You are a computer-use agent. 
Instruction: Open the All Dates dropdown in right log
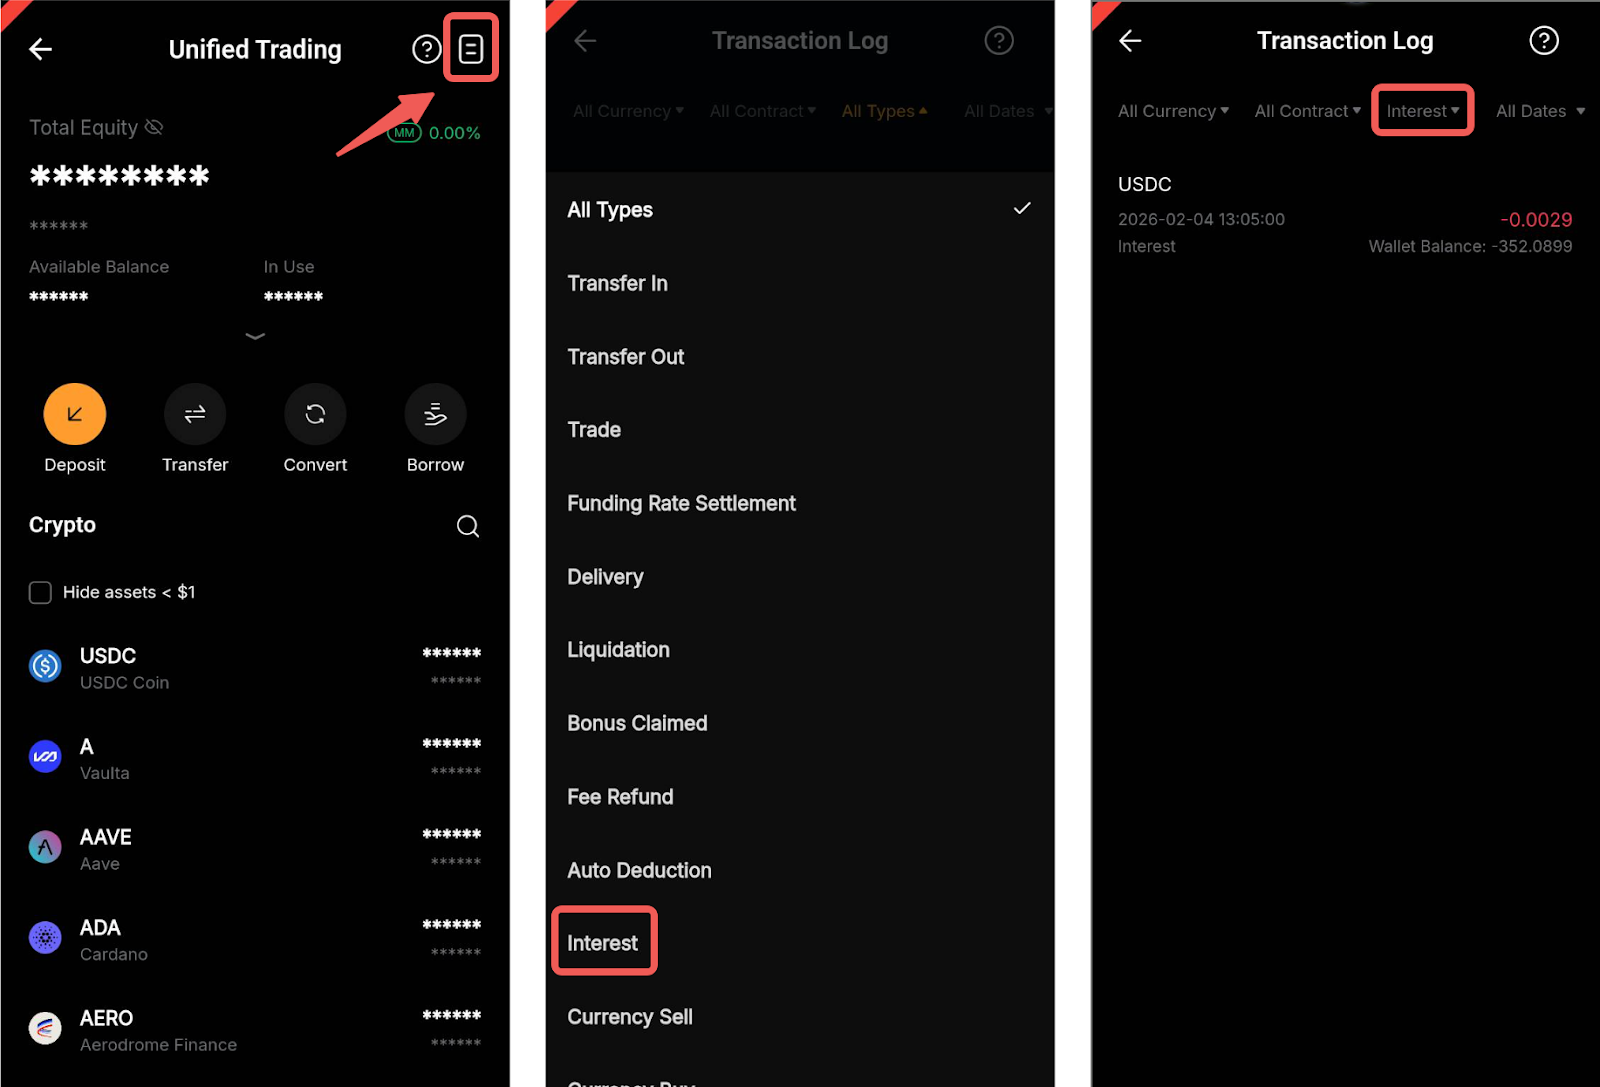pyautogui.click(x=1540, y=111)
